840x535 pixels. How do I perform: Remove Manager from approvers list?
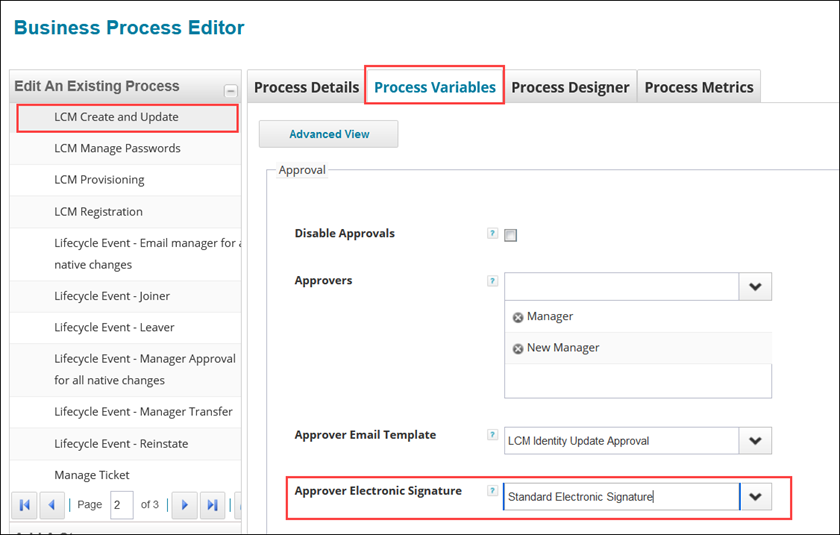tap(518, 317)
